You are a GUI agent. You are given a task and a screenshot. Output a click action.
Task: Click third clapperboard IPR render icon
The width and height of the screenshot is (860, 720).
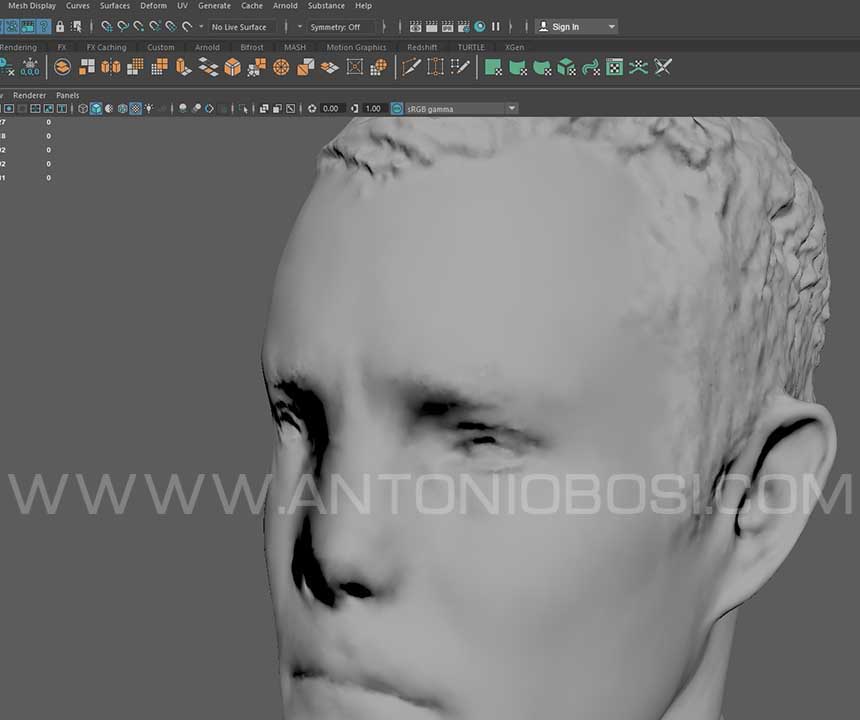(448, 26)
